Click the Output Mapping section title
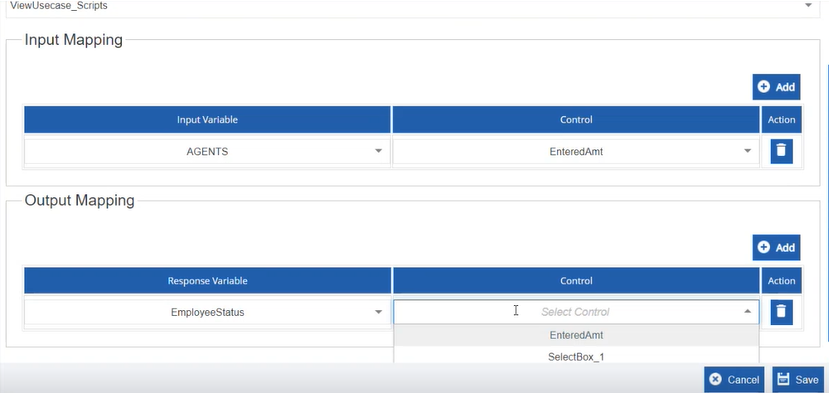829x393 pixels. pos(79,200)
